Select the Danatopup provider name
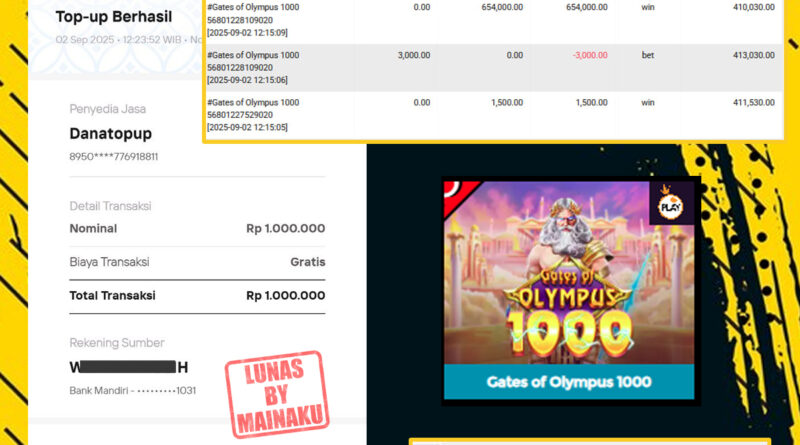 (x=111, y=134)
